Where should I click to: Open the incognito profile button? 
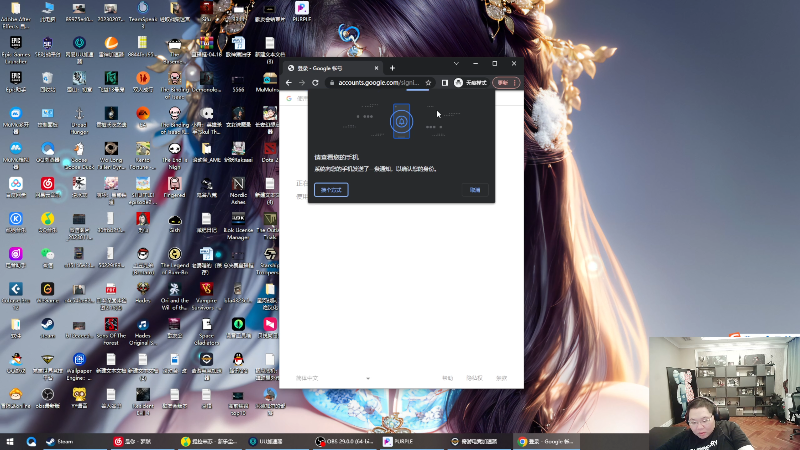tap(470, 83)
